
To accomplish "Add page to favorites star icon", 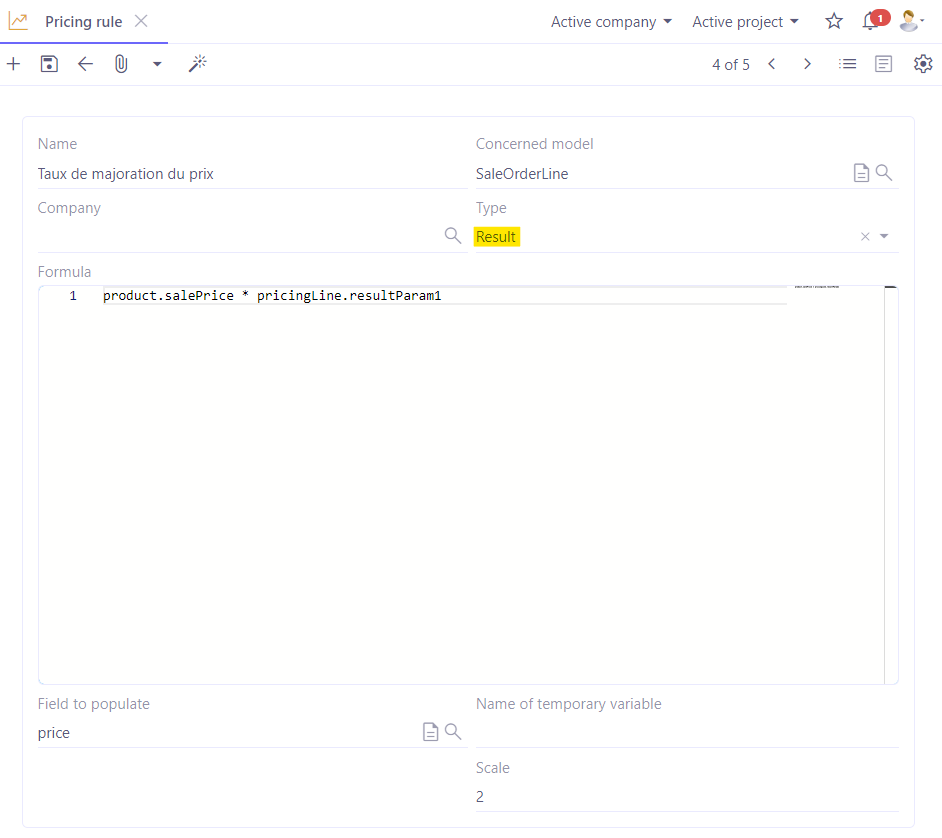I will point(834,22).
